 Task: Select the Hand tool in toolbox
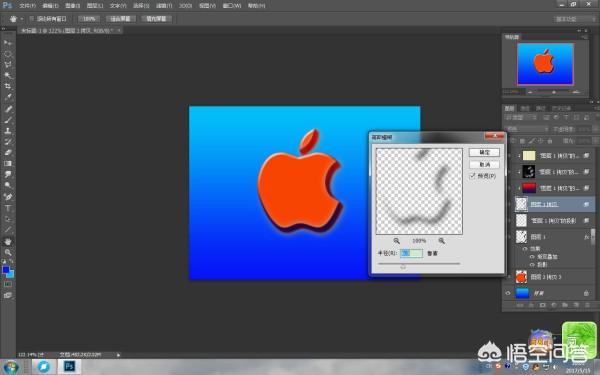8,241
